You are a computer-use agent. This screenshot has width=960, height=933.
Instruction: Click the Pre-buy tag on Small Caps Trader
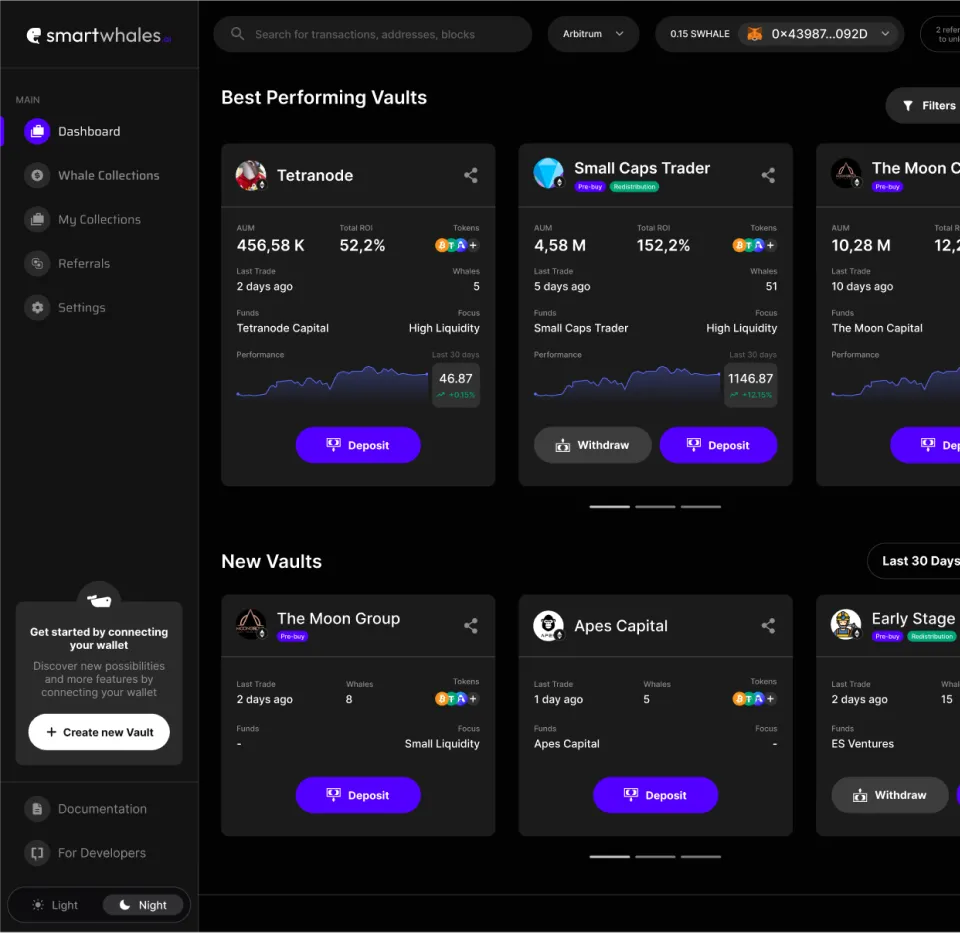[x=590, y=187]
